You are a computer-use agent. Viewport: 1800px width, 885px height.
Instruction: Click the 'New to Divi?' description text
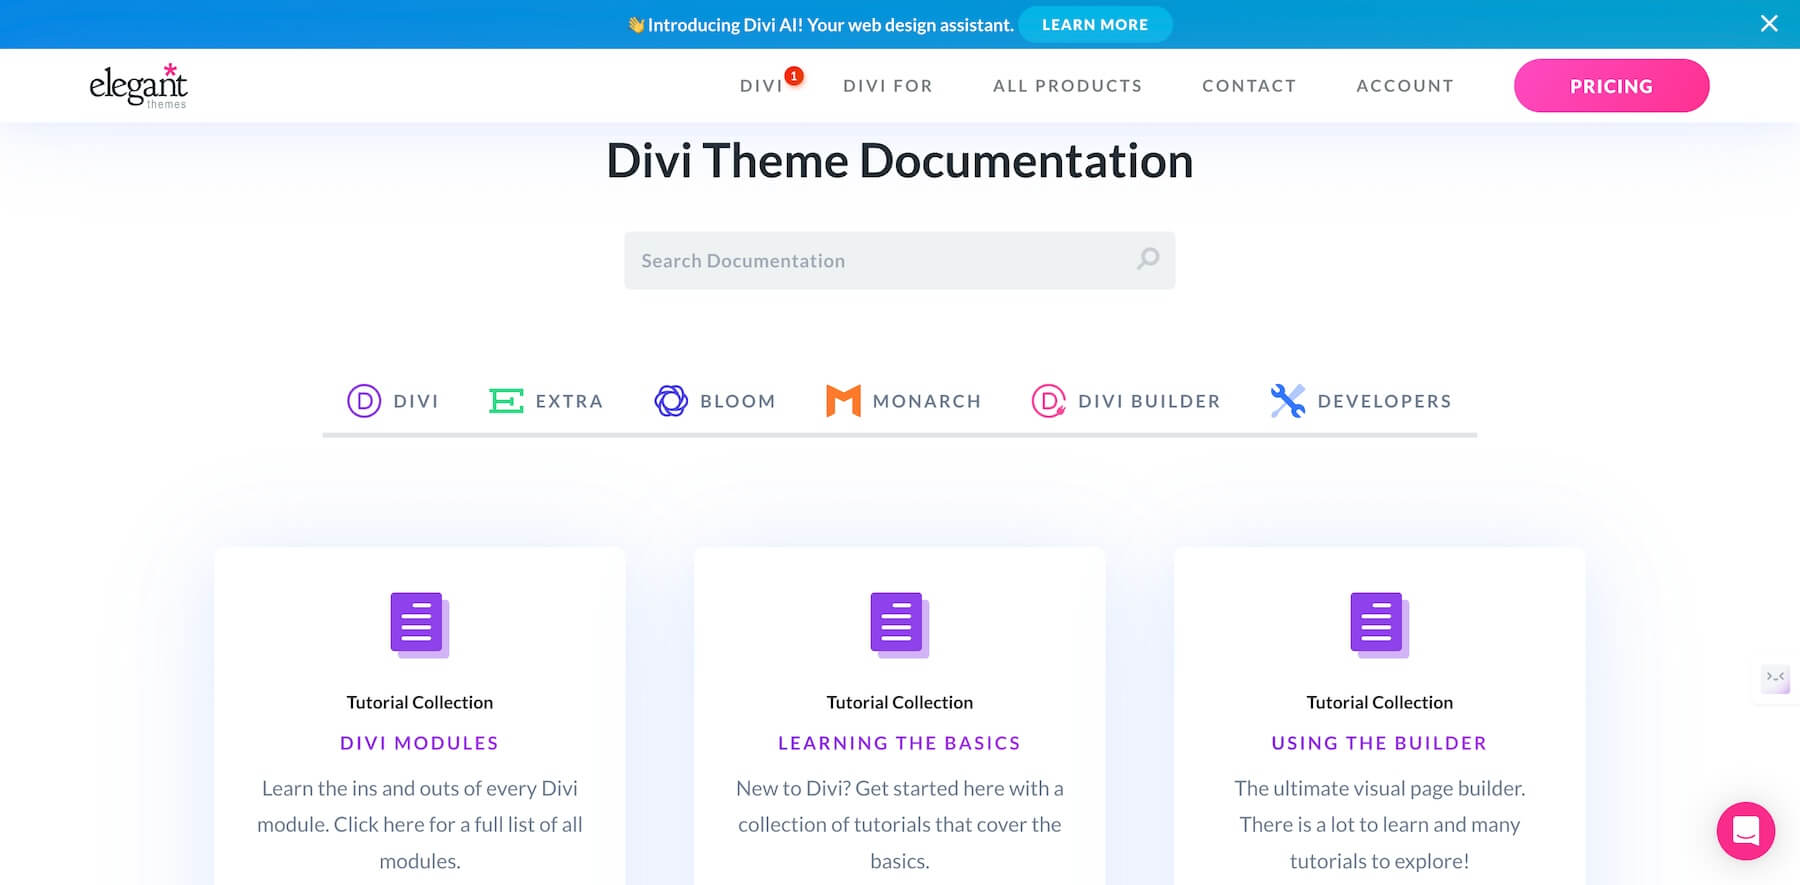(900, 824)
